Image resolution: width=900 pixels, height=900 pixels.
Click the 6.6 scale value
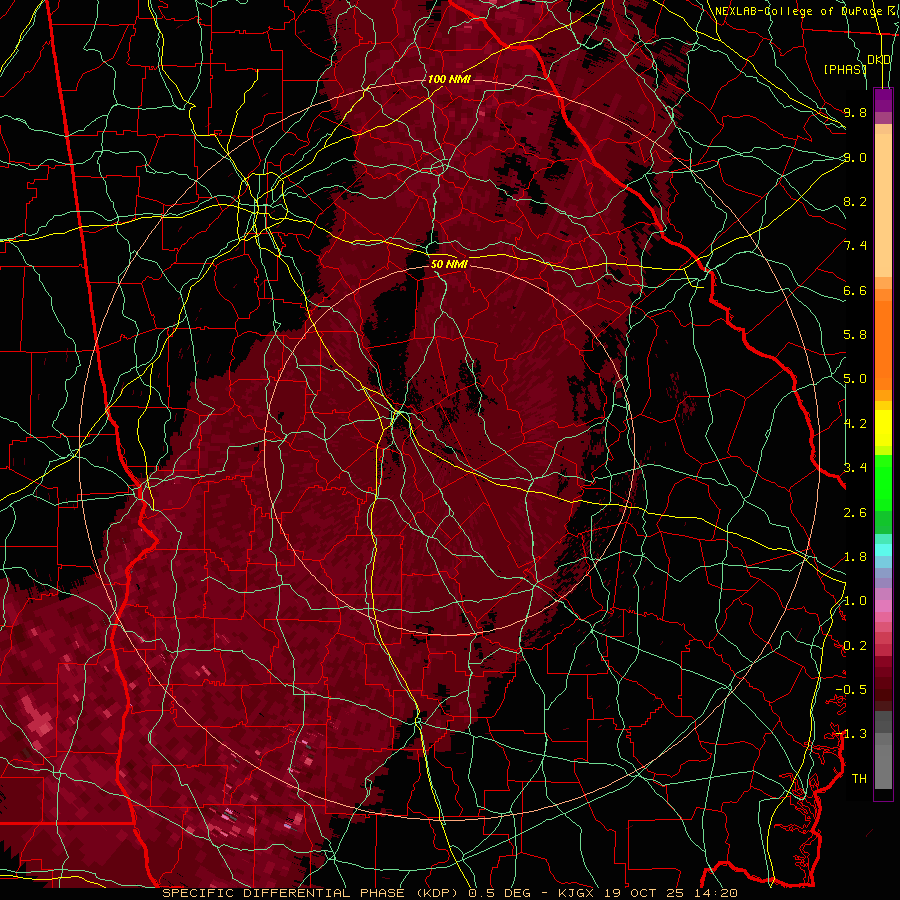coord(855,290)
